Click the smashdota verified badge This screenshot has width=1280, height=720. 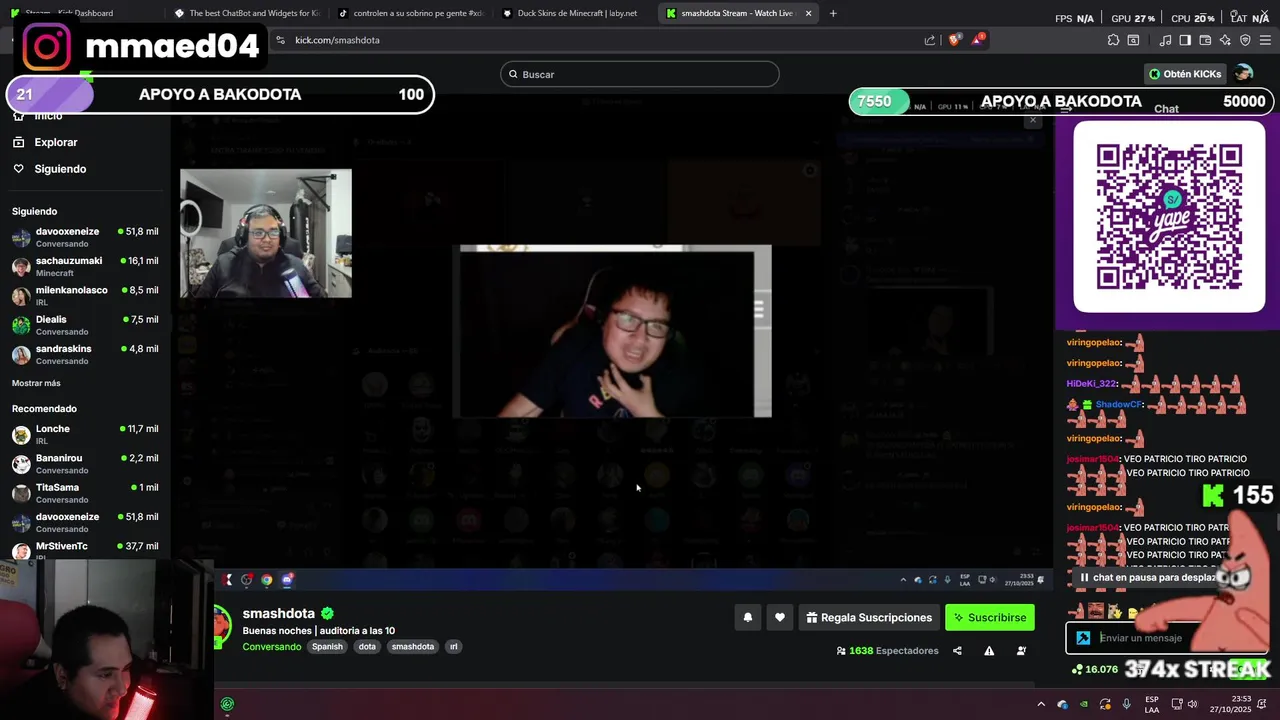327,613
